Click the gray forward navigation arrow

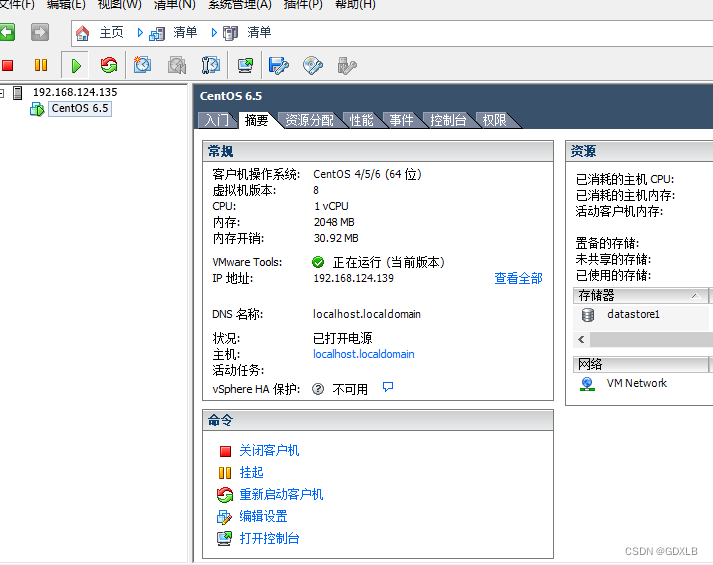point(40,32)
